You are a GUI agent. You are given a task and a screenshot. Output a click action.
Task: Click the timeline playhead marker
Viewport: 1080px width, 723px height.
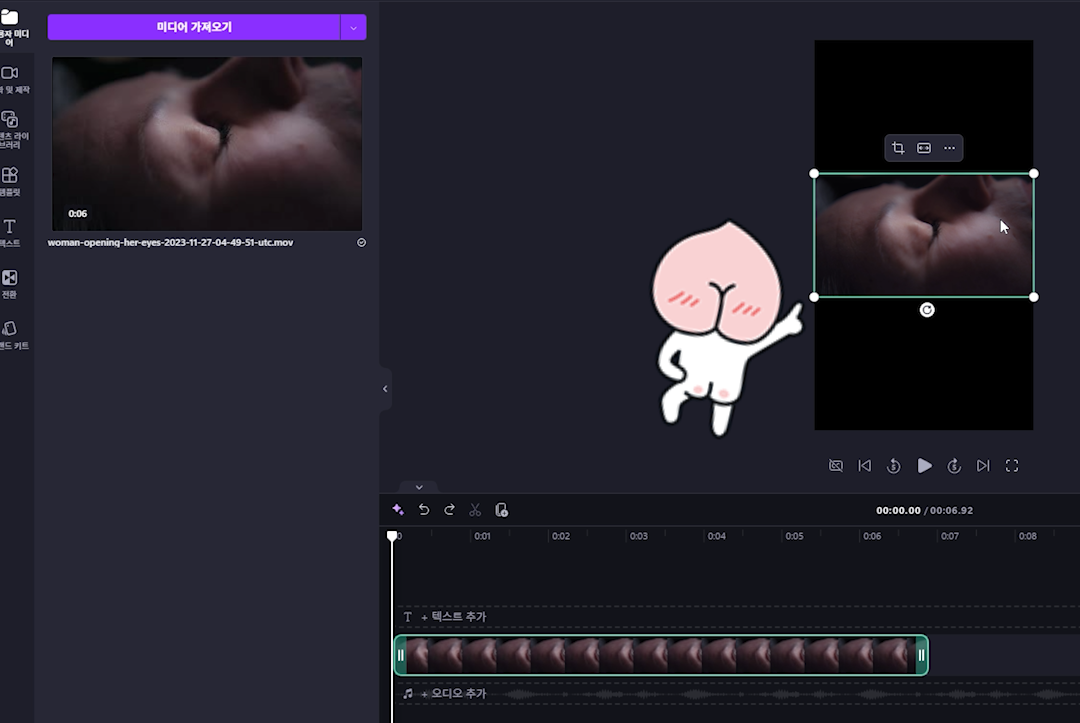tap(392, 536)
